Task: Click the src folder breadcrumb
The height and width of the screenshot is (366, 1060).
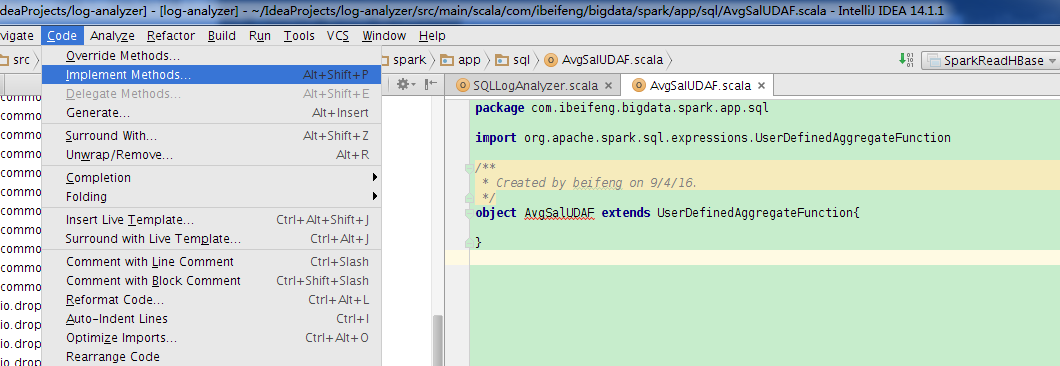Action: coord(16,60)
